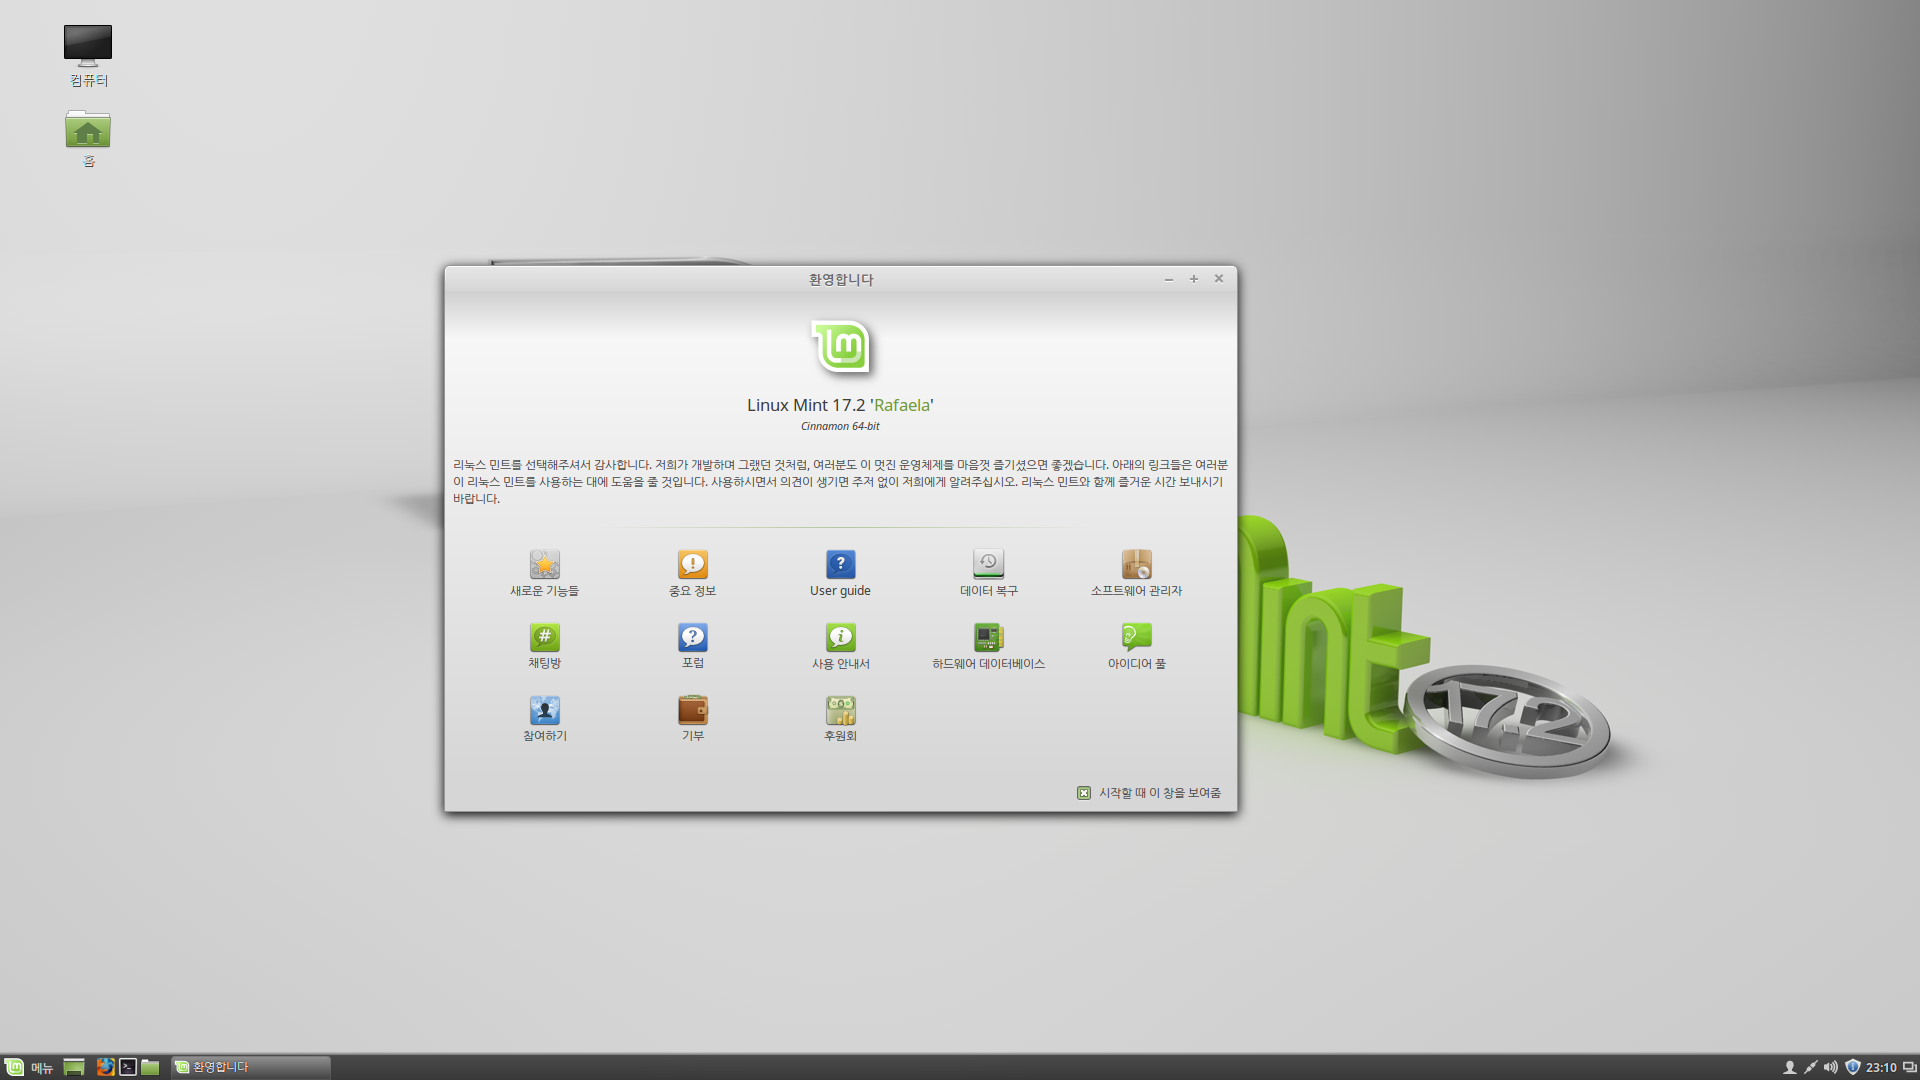The width and height of the screenshot is (1920, 1080).
Task: Open the 아이디어 풀 idea pool
Action: 1136,647
